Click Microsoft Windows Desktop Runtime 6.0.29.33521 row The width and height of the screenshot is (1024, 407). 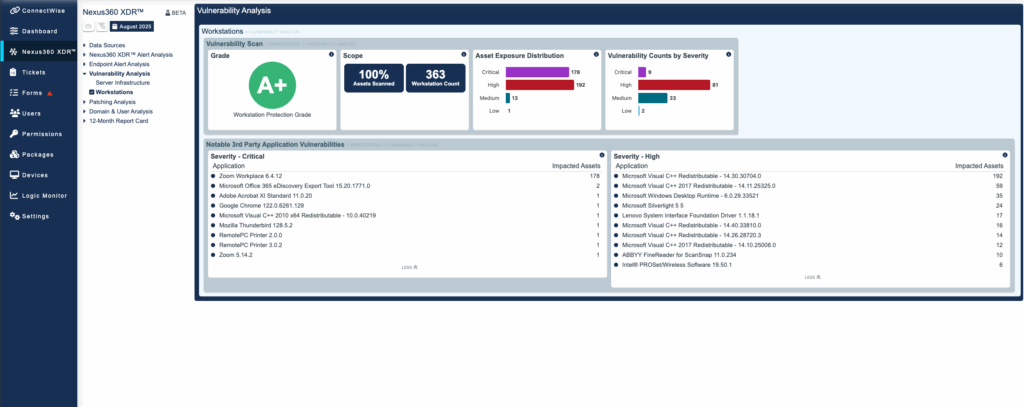(x=810, y=195)
